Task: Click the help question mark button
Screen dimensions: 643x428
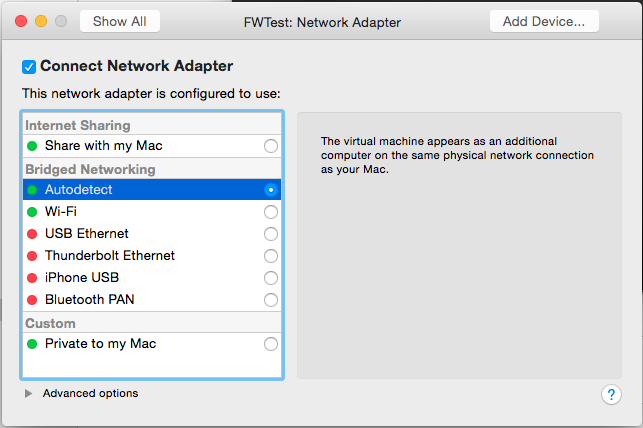Action: pyautogui.click(x=612, y=394)
